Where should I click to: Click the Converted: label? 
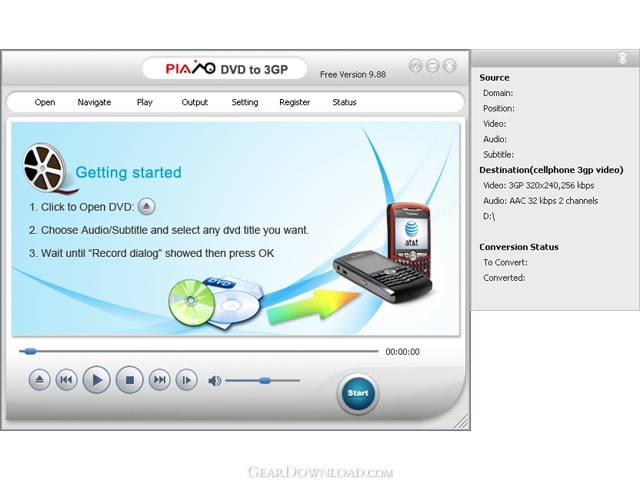tap(504, 278)
